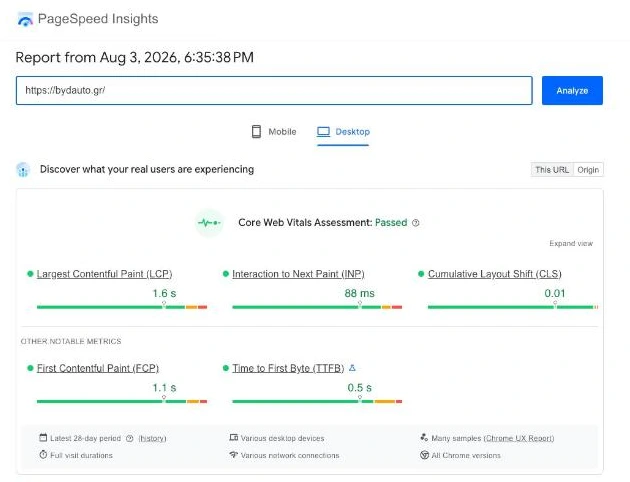This screenshot has height=482, width=630.
Task: Click the calendar icon for Latest 28-day period
Action: 43,437
